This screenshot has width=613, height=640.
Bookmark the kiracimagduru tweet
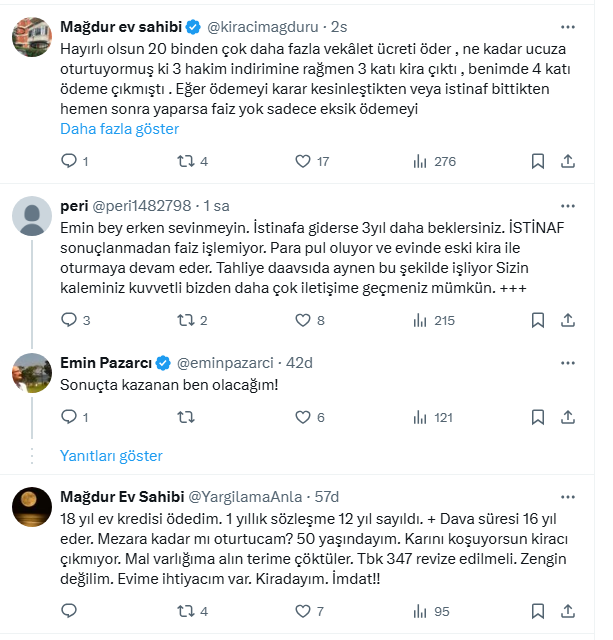[537, 161]
